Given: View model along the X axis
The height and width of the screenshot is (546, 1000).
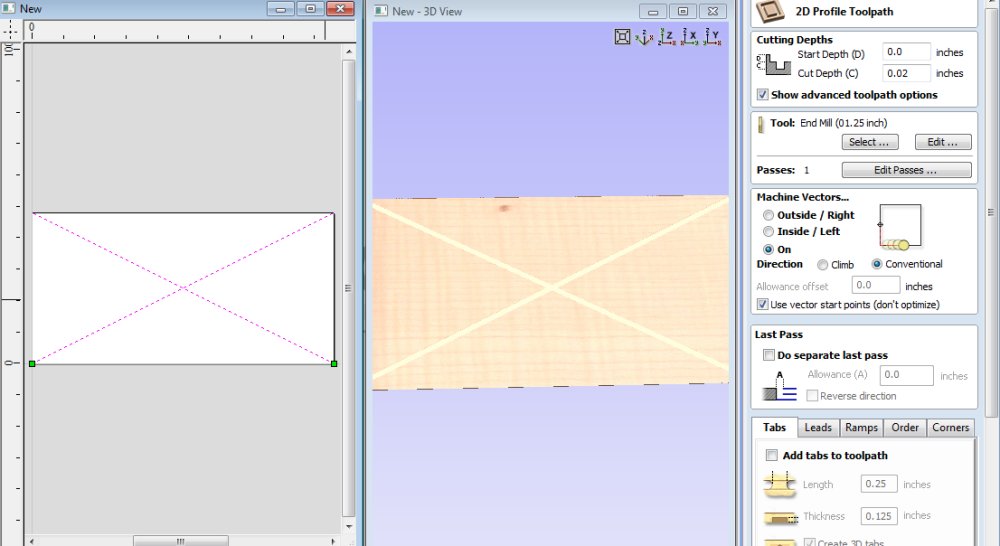Looking at the screenshot, I should pos(689,37).
